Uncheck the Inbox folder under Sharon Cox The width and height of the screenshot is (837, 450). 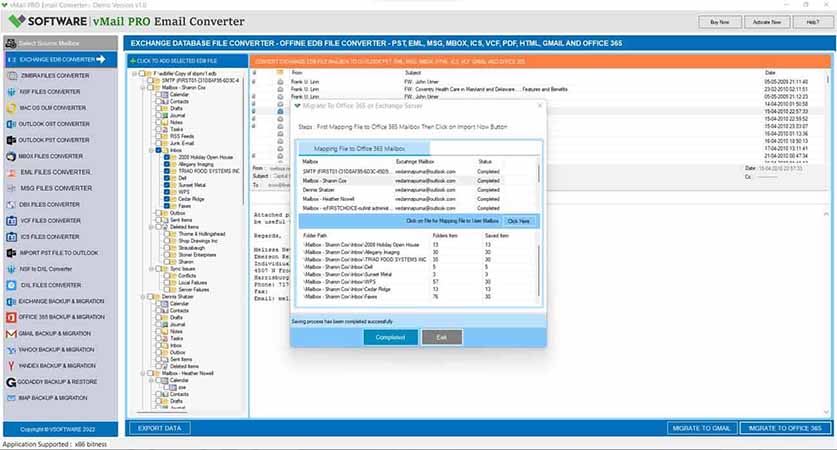(x=159, y=151)
